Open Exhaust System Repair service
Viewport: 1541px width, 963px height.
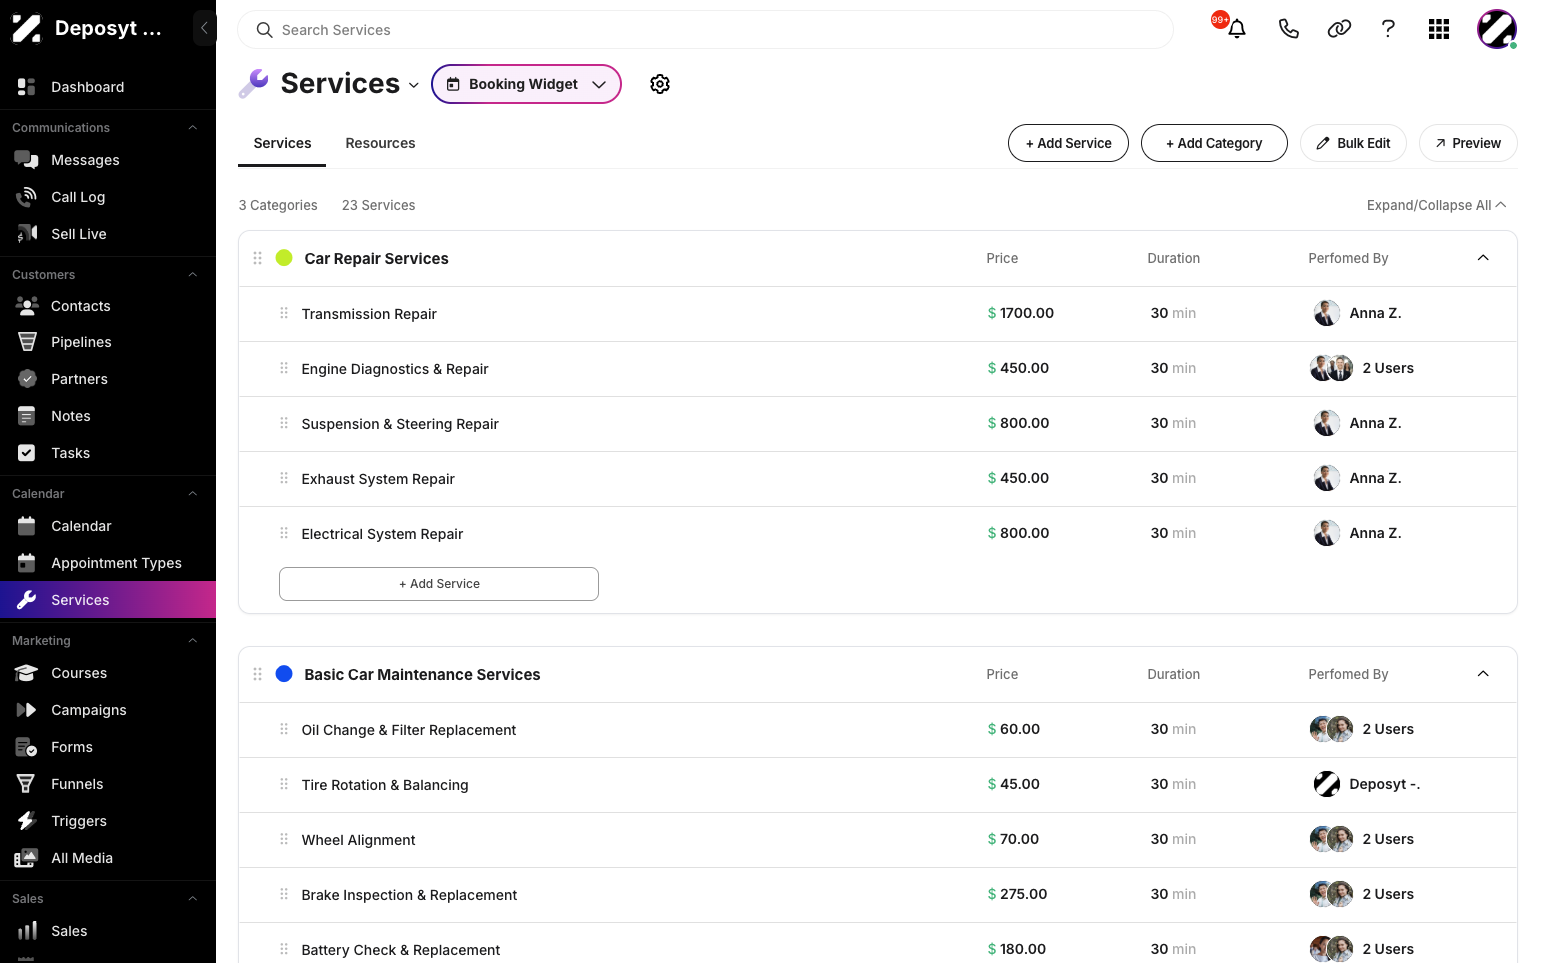tap(378, 479)
